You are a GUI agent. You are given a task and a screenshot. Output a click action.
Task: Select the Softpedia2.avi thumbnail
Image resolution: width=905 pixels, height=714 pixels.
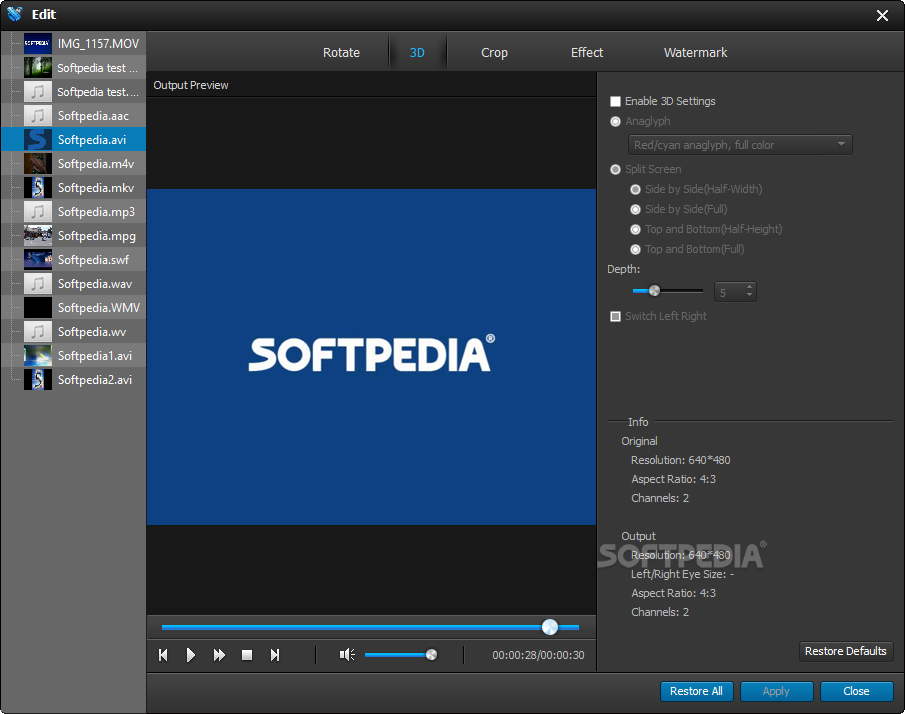point(38,380)
